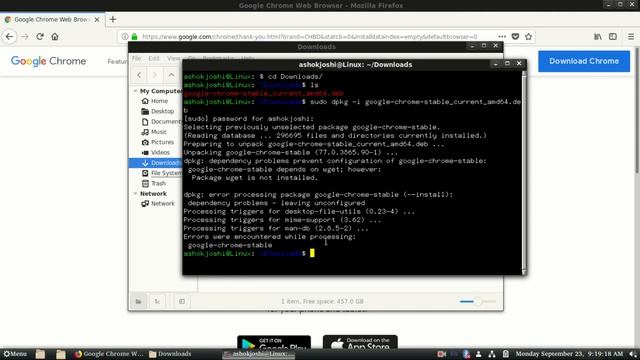The height and width of the screenshot is (360, 640).
Task: Open the Get it on Google Play badge
Action: pyautogui.click(x=274, y=343)
